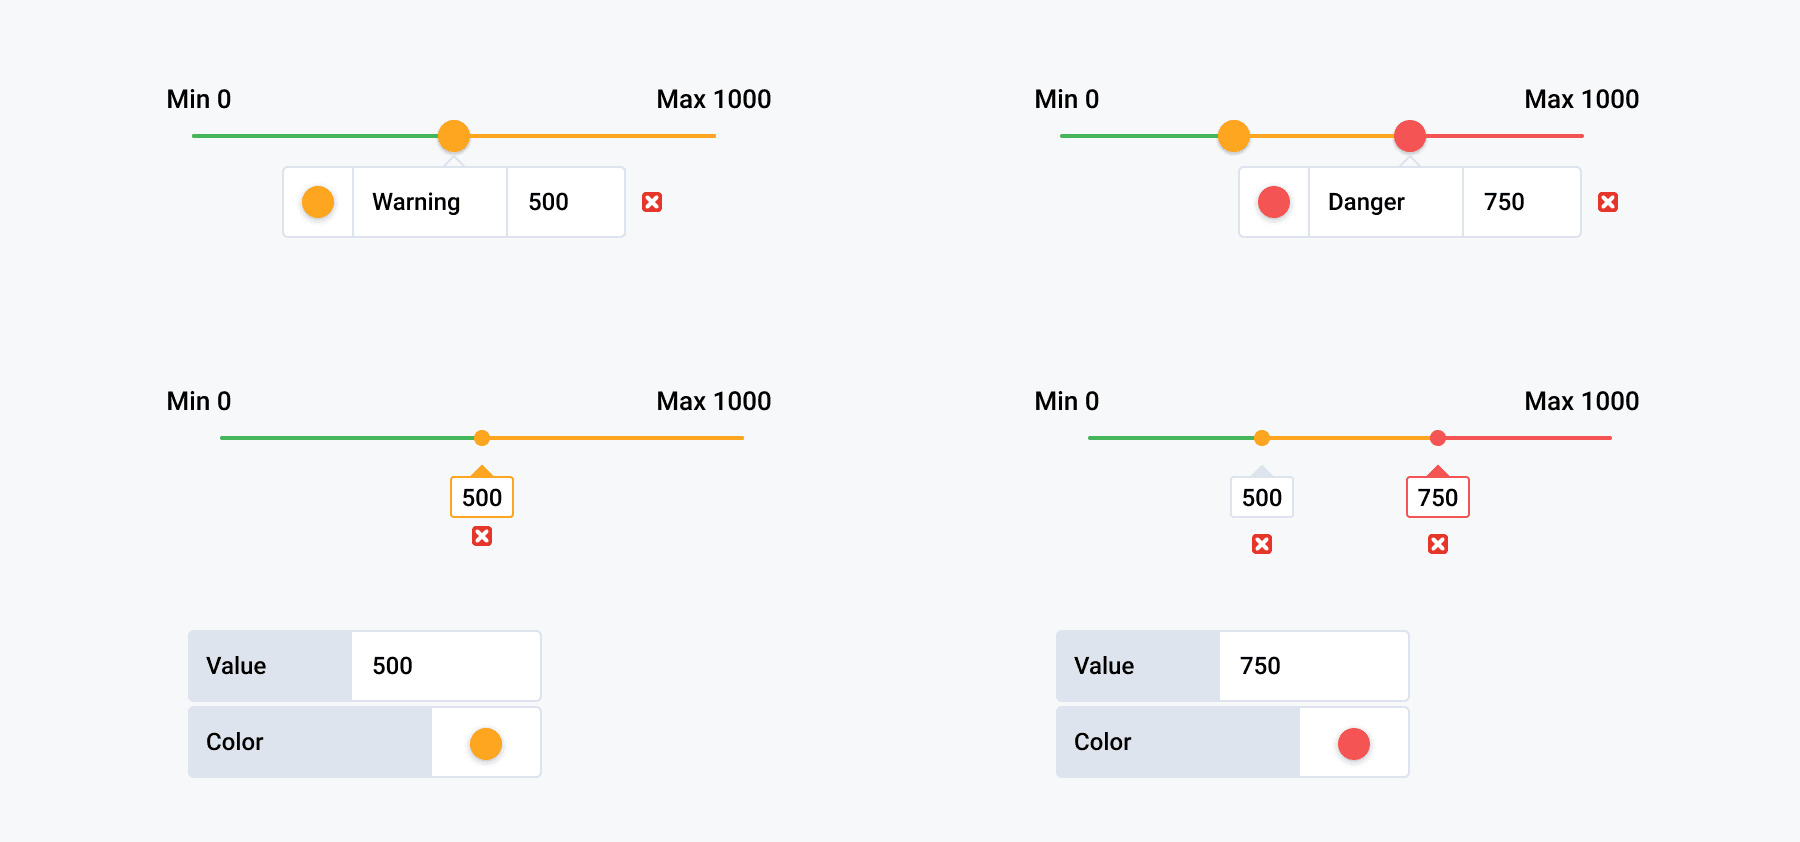Click the red swatch beside Danger label
This screenshot has height=842, width=1800.
coord(1274,202)
